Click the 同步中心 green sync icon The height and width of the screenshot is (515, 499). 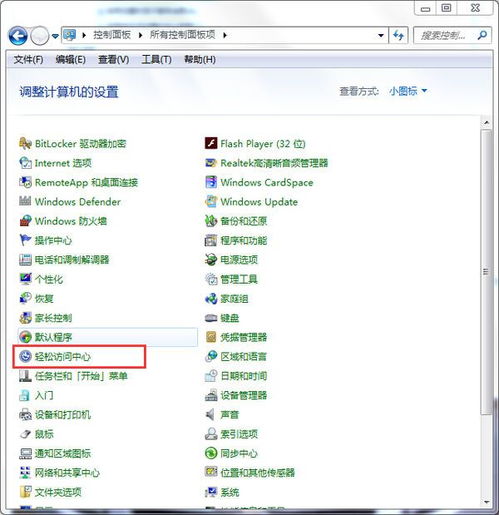coord(211,453)
